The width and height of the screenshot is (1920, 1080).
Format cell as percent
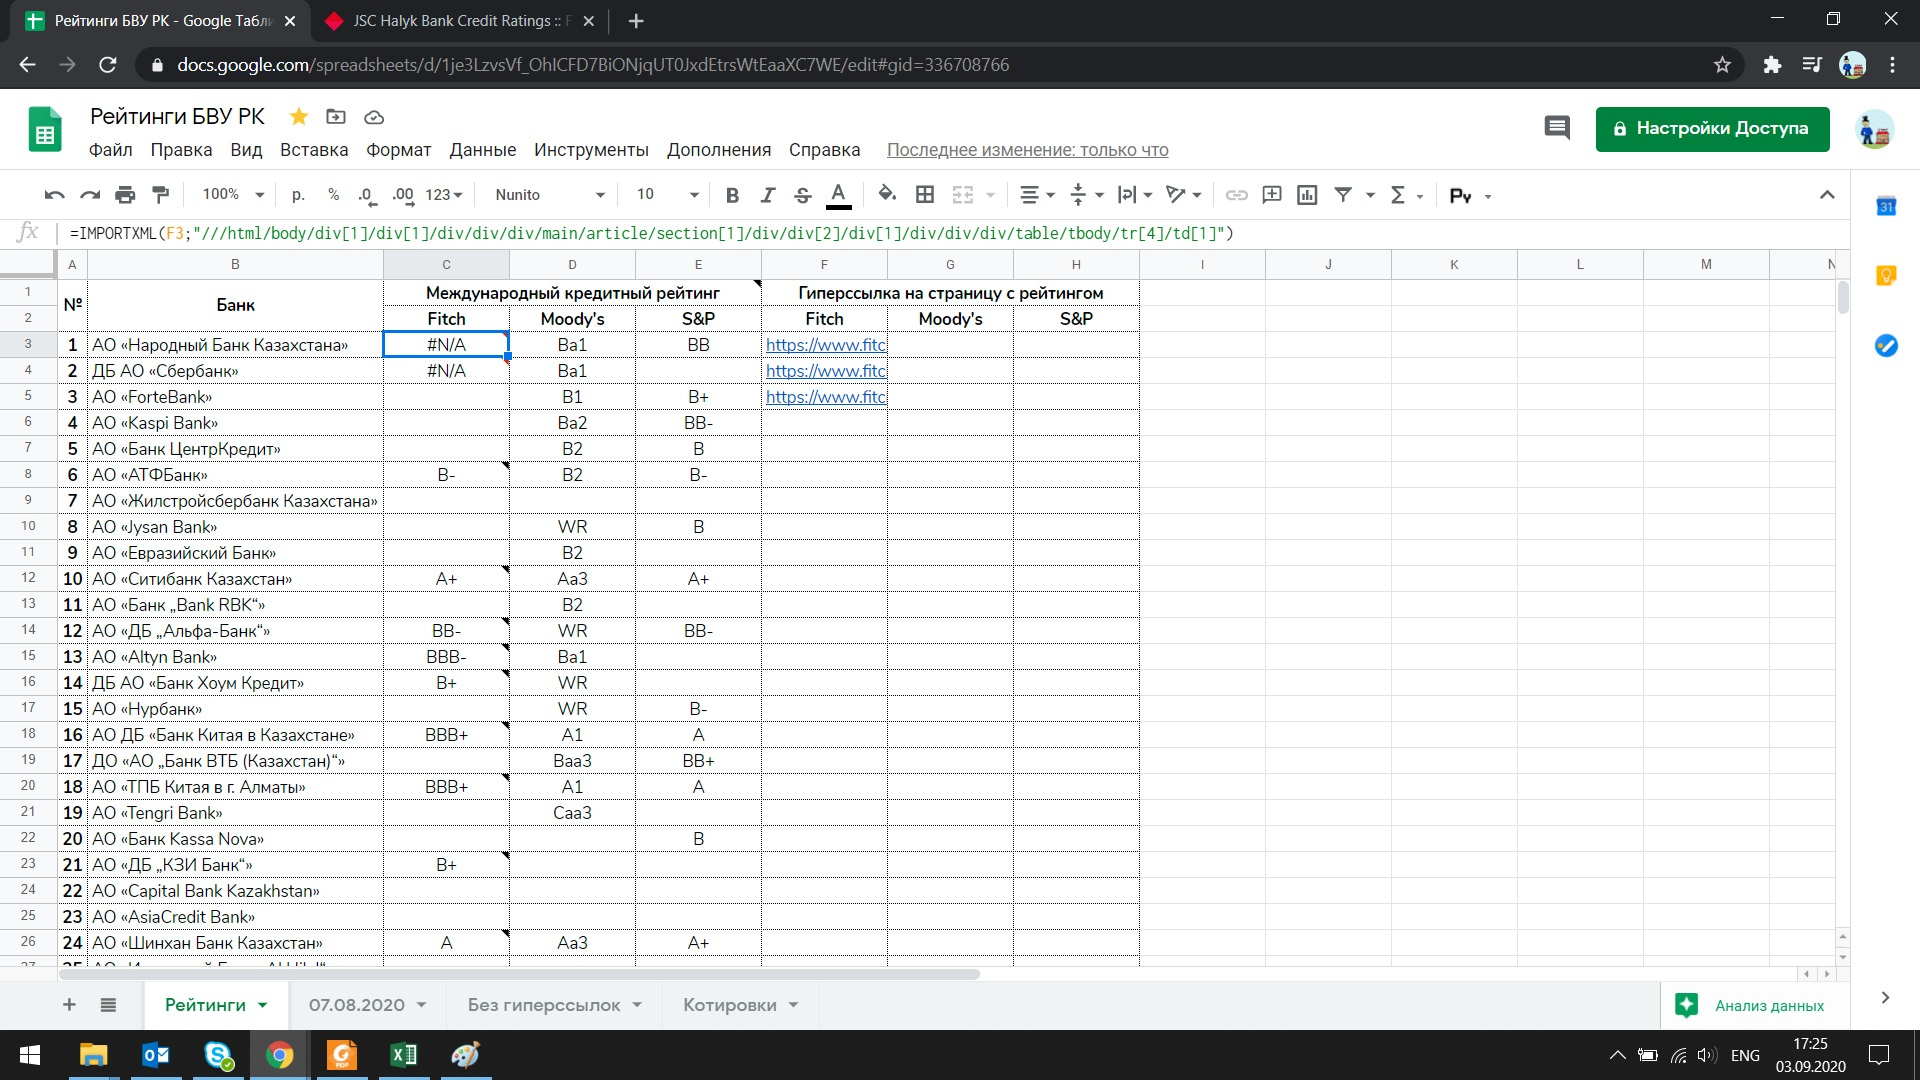[x=333, y=195]
